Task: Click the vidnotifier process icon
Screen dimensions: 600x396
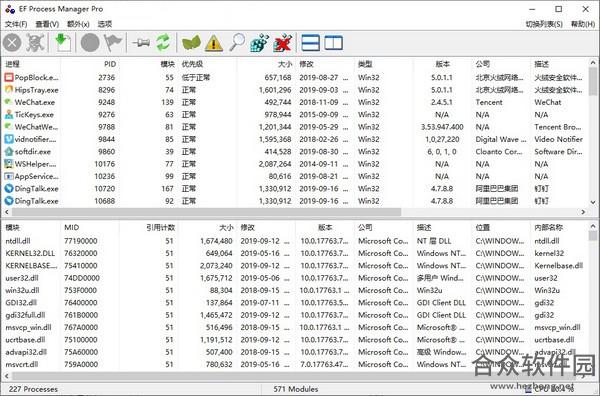Action: 9,139
